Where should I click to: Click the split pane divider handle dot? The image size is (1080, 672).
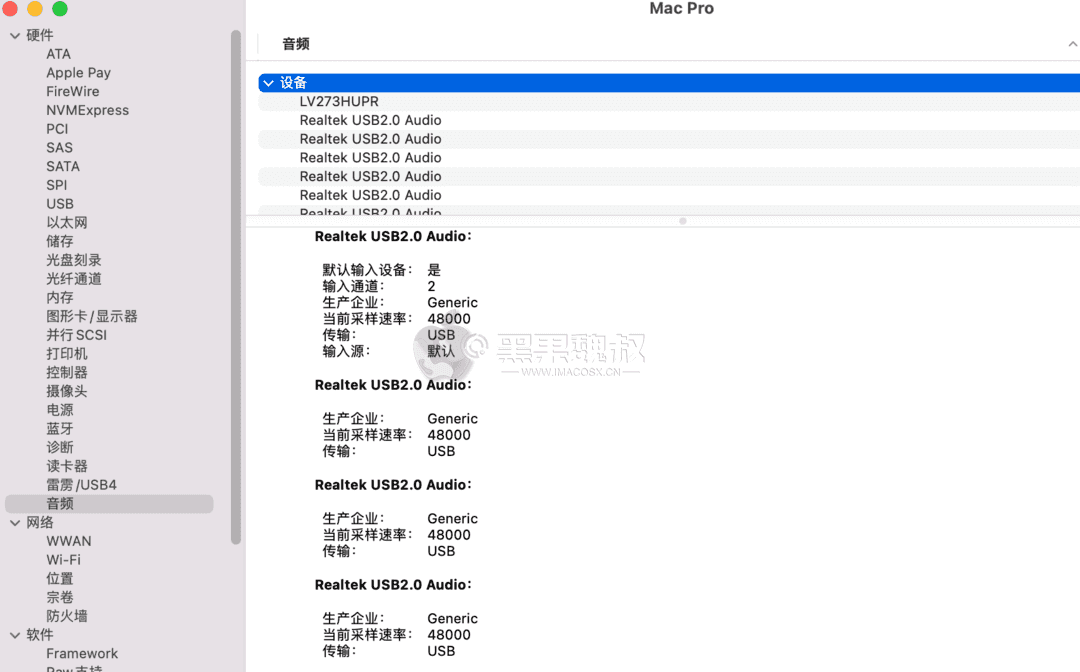coord(683,221)
